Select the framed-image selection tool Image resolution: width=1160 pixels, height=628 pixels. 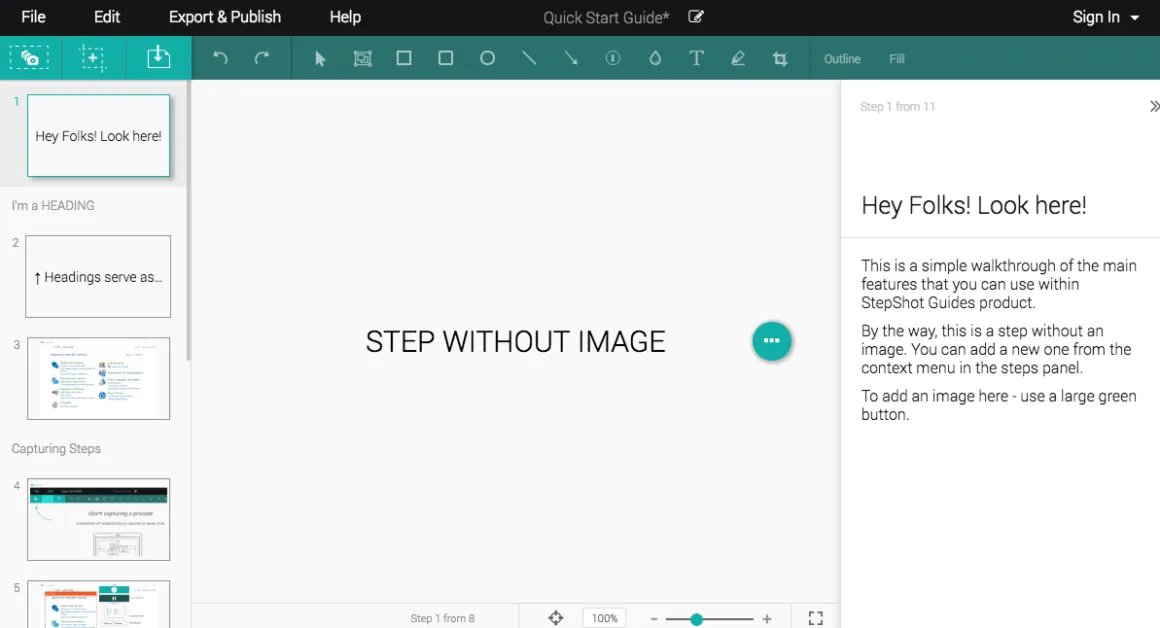click(362, 58)
